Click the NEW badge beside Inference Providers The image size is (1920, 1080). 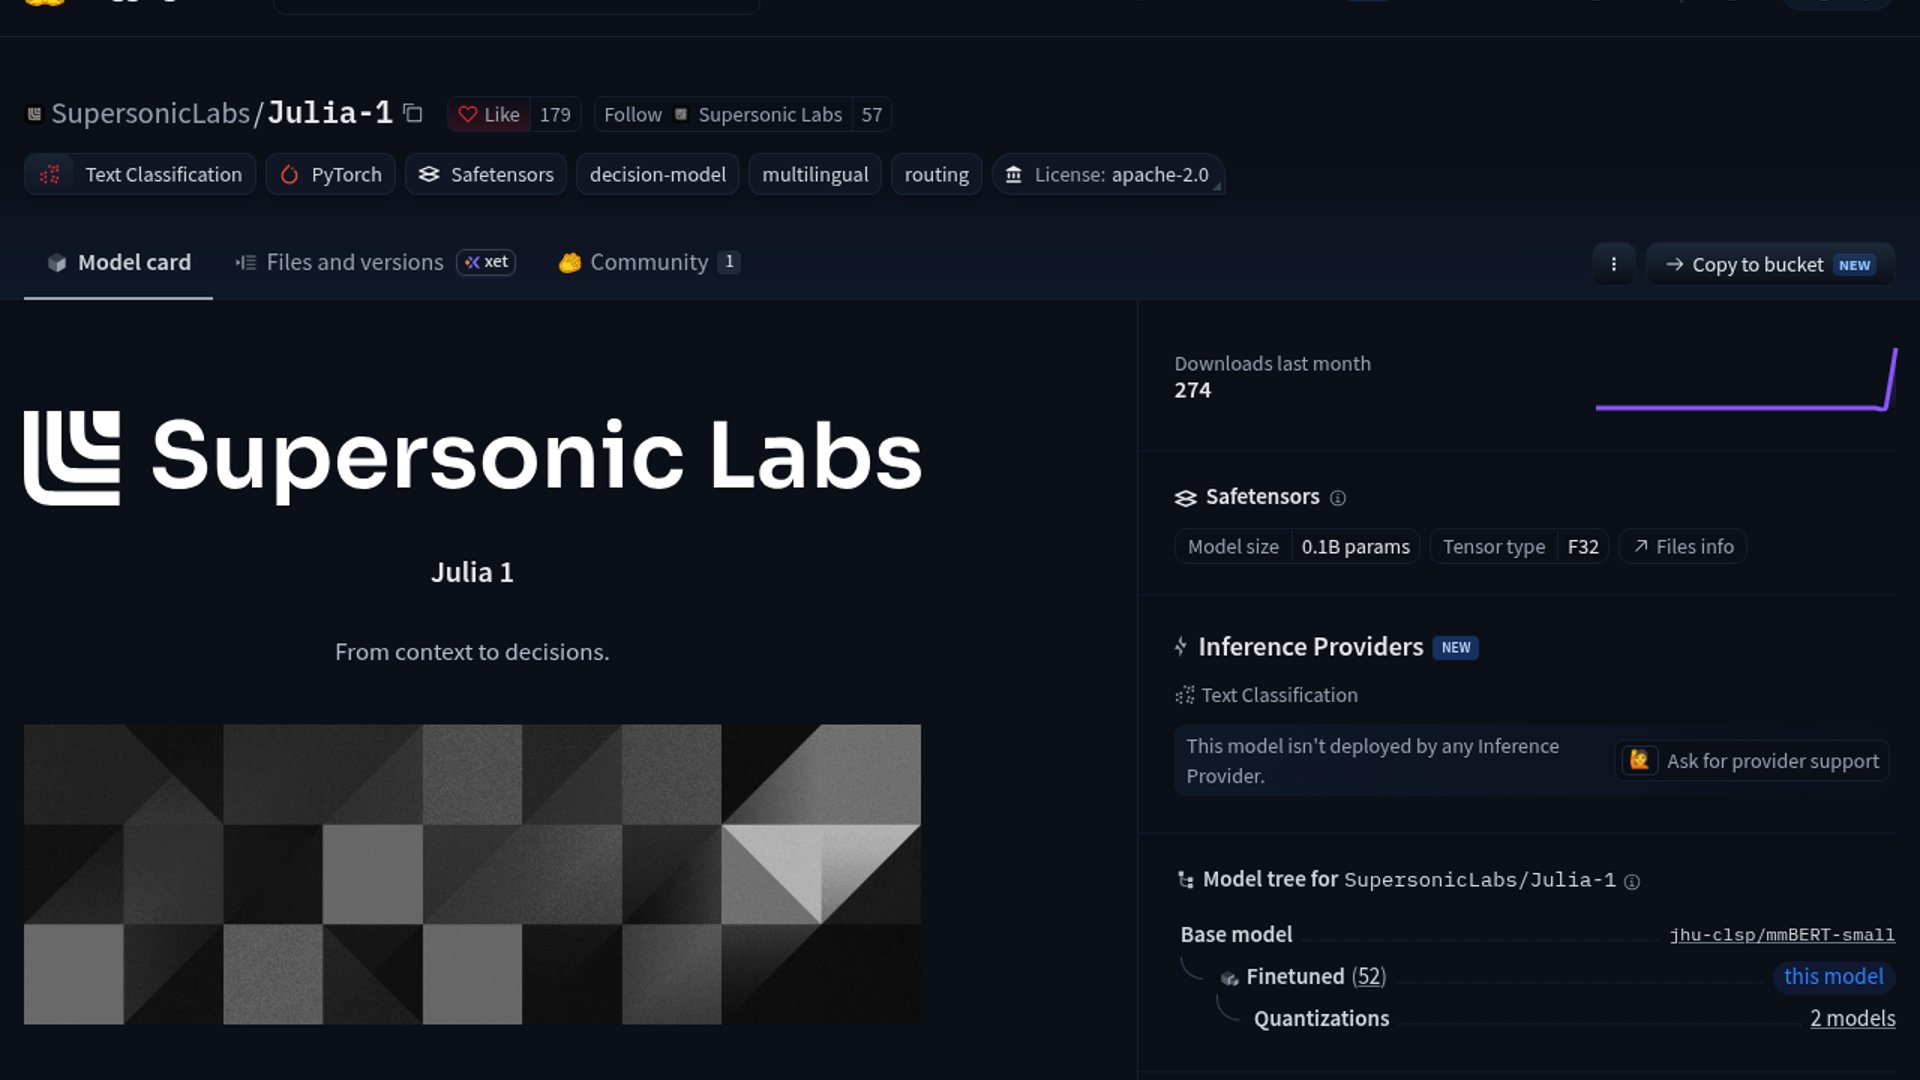click(1456, 647)
